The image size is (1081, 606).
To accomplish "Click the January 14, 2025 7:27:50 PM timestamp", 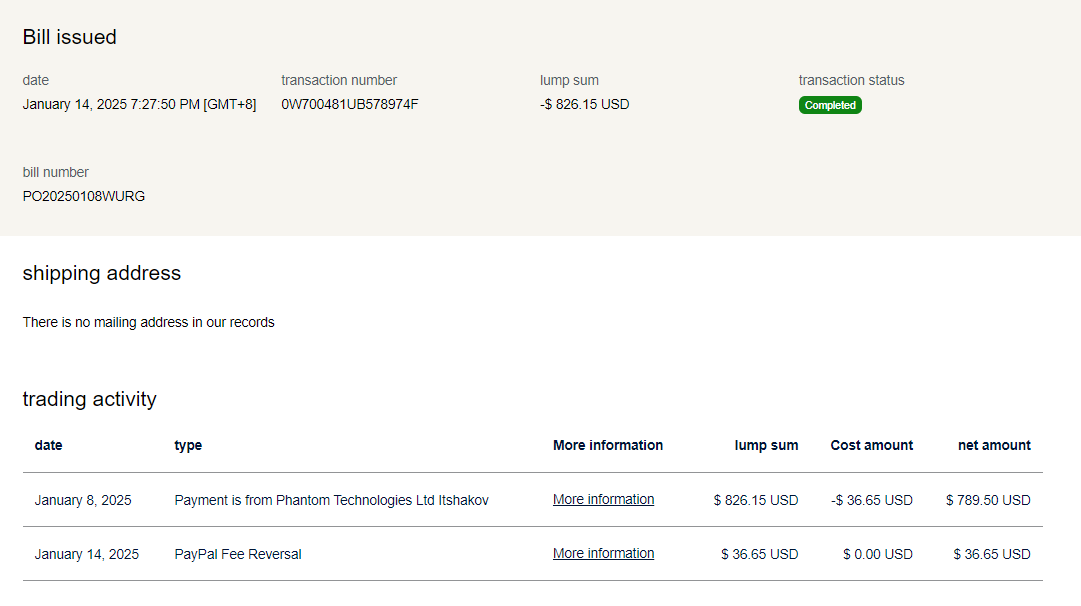I will 139,104.
